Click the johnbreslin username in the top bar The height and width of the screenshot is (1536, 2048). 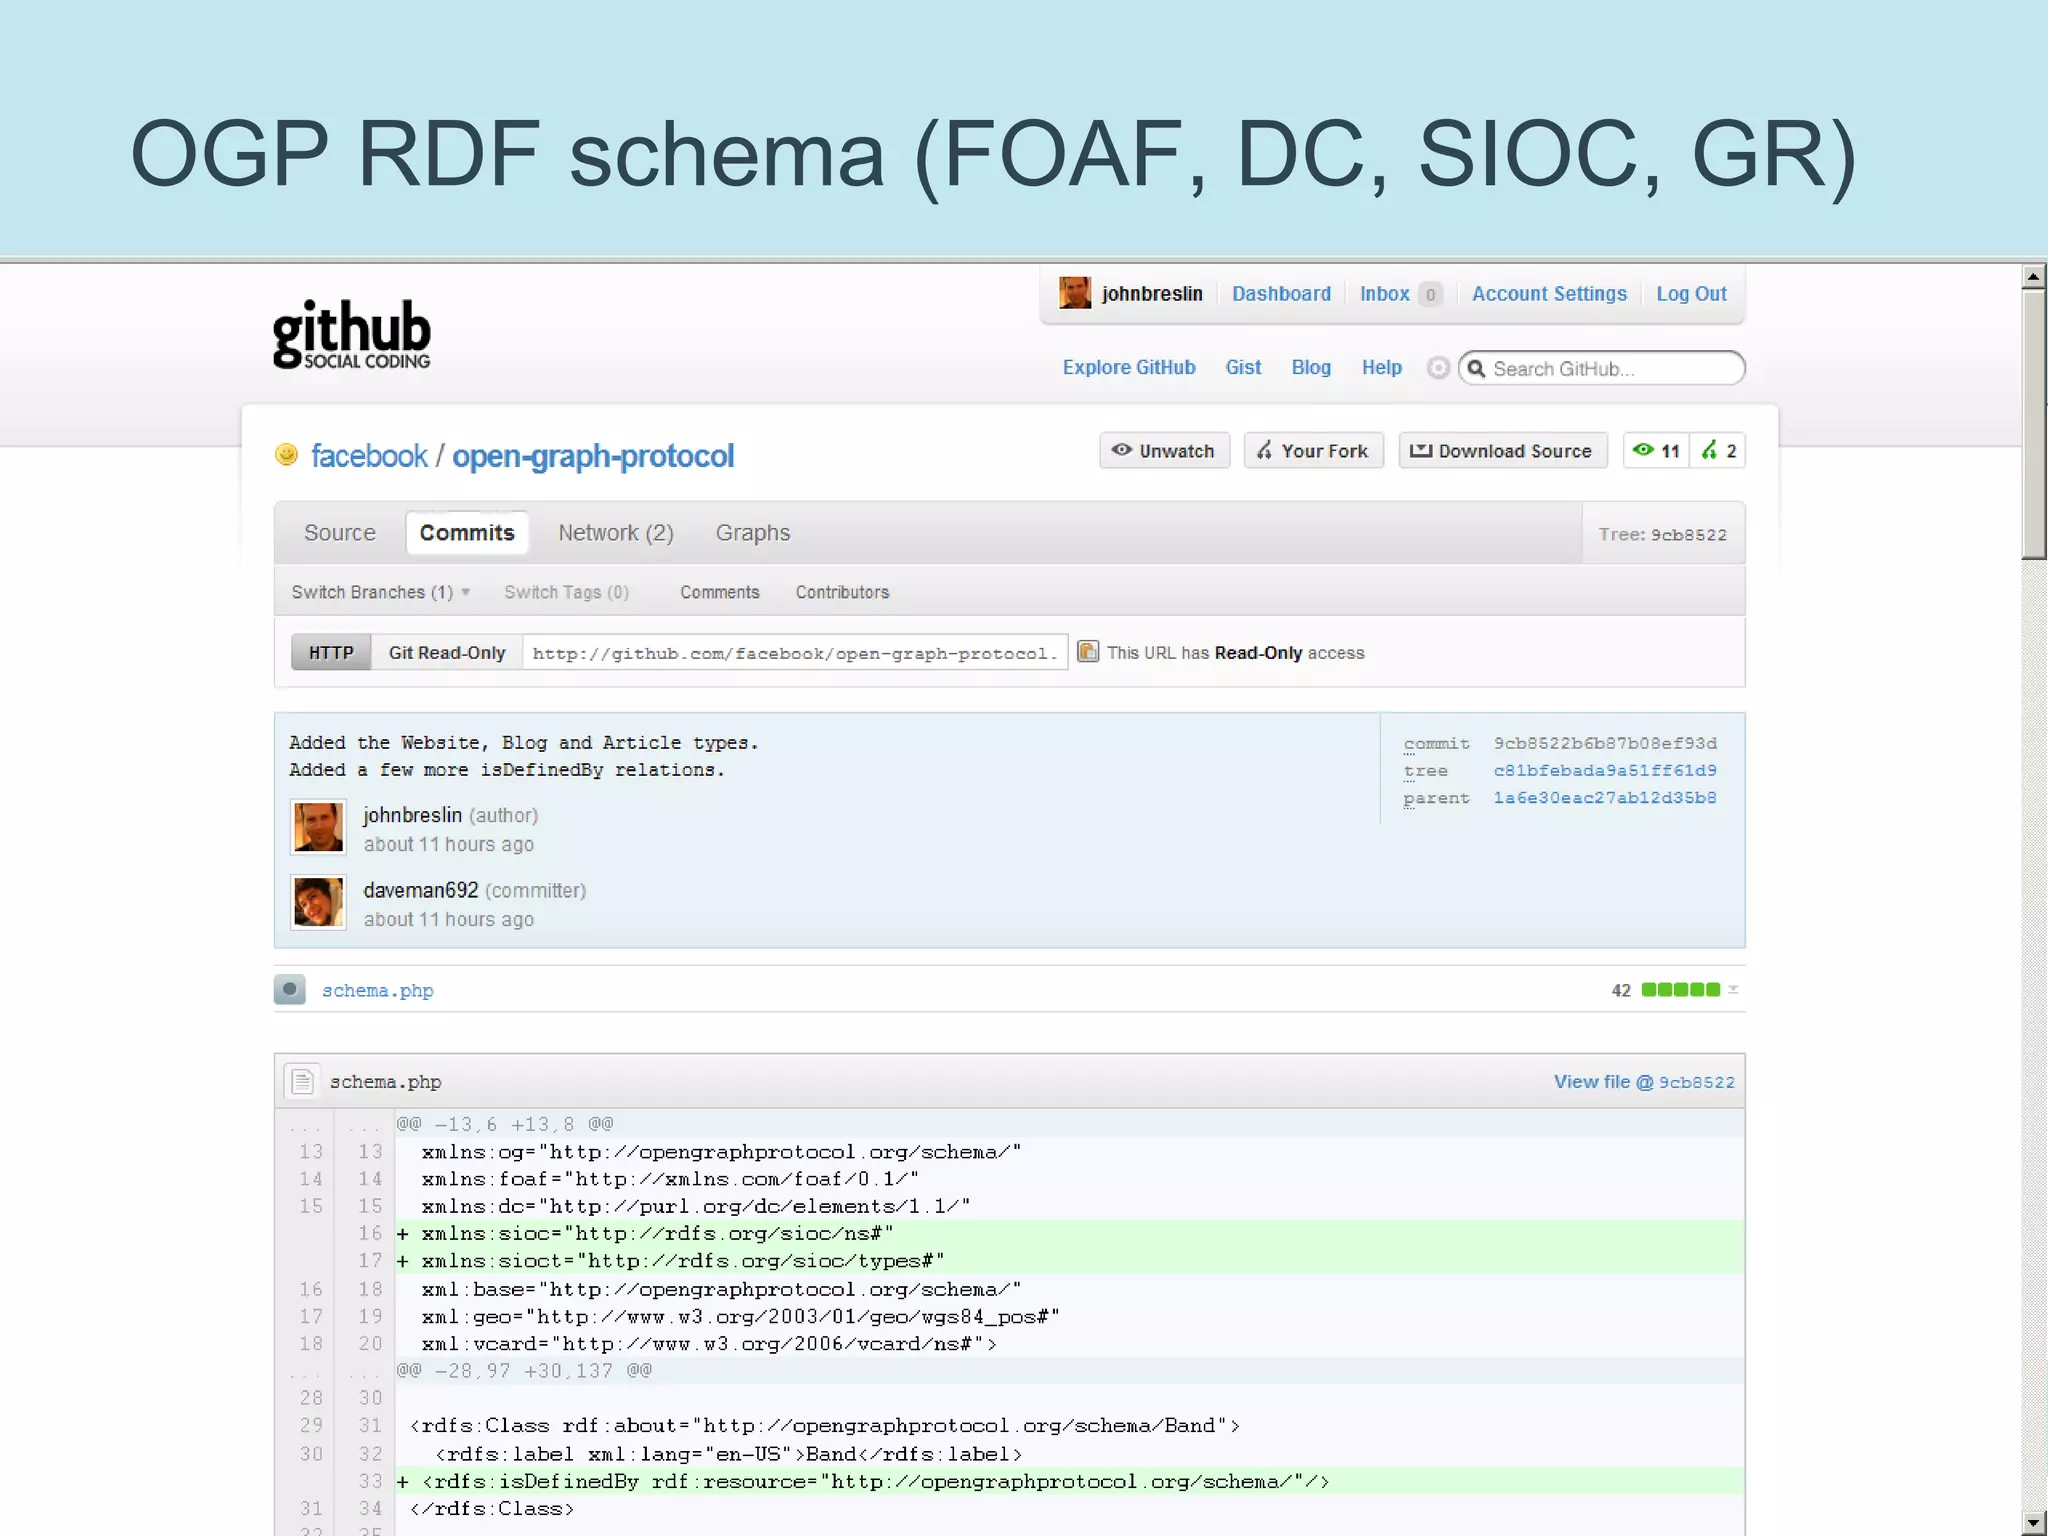tap(1152, 294)
